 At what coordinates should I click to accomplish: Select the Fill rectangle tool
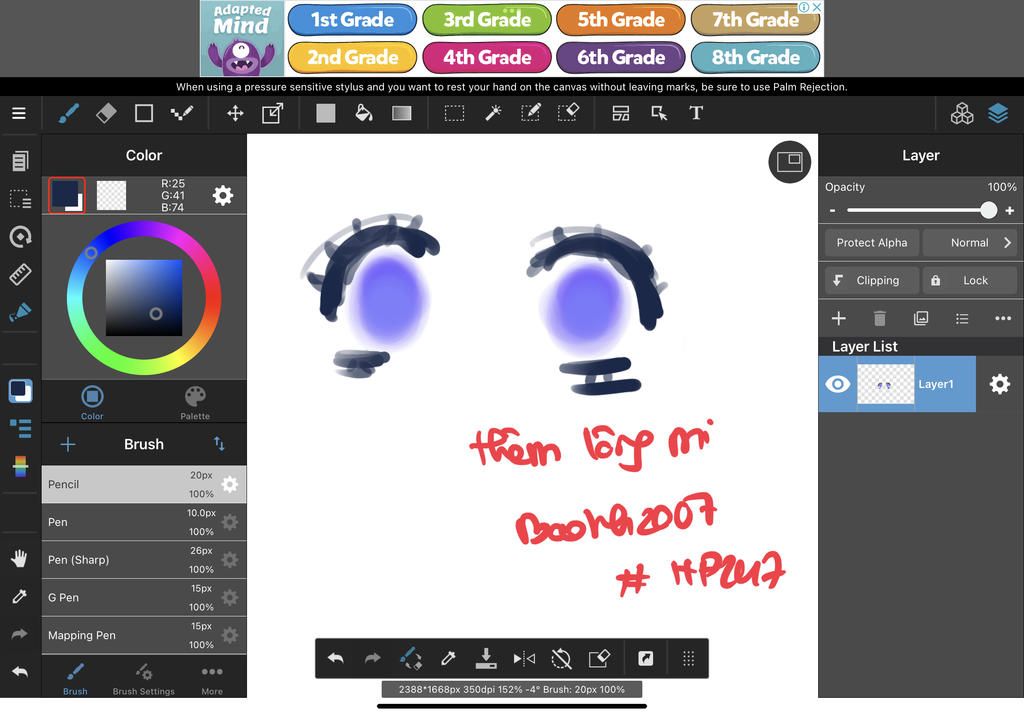pyautogui.click(x=325, y=113)
